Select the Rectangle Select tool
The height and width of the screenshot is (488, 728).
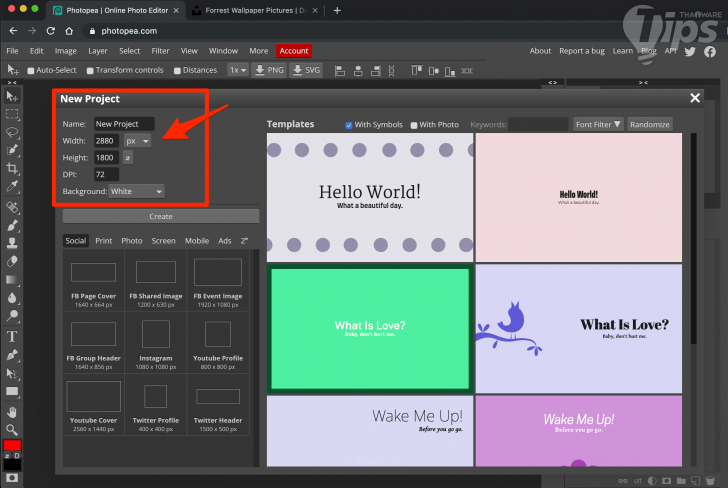point(12,114)
